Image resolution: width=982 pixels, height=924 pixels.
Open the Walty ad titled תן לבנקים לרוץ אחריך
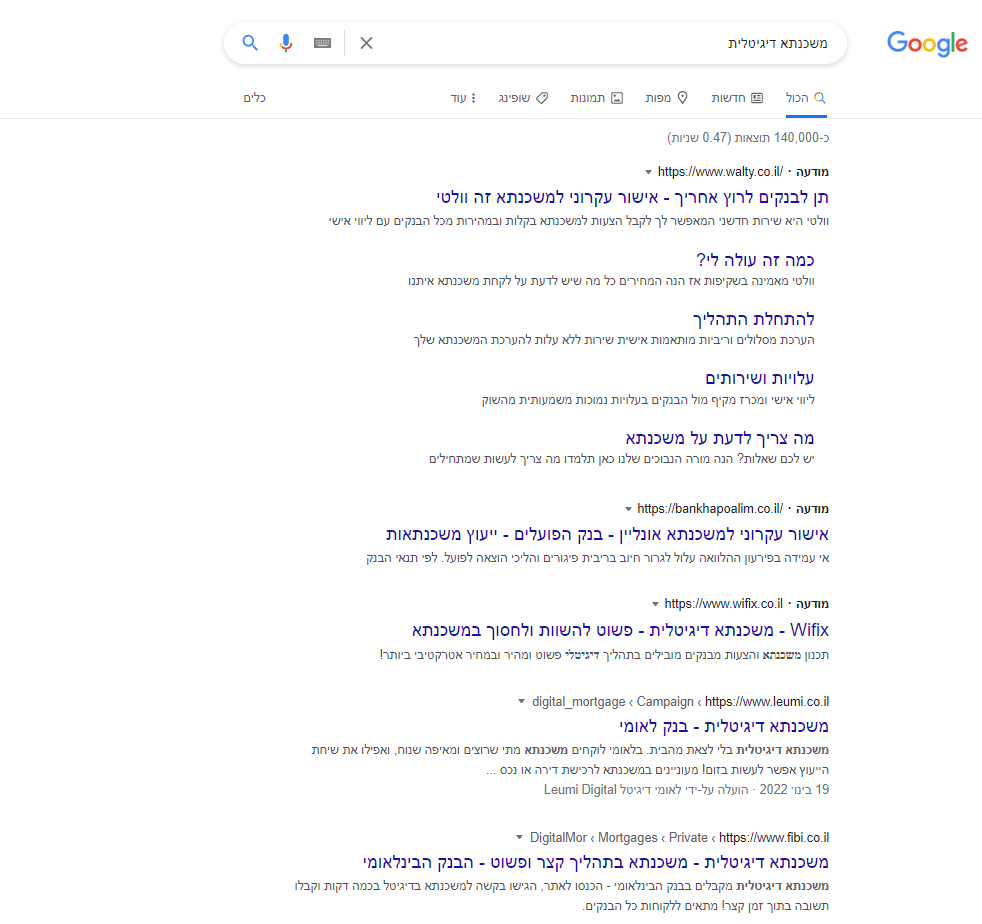pos(633,198)
